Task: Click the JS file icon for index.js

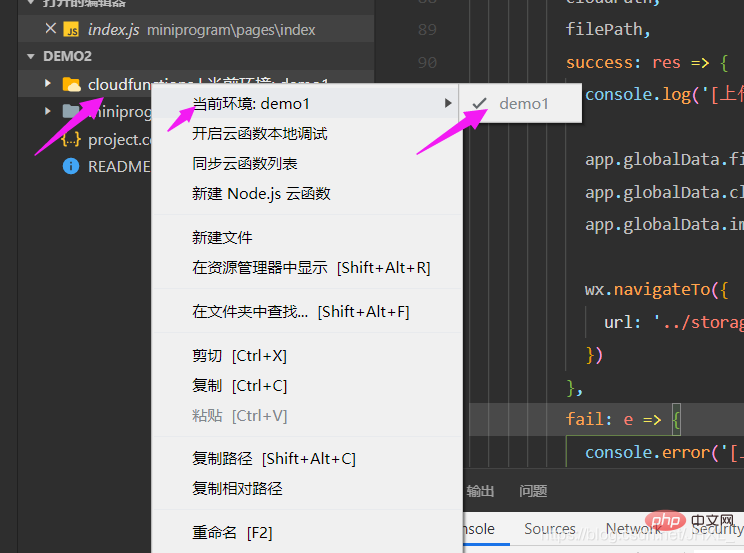Action: click(72, 29)
